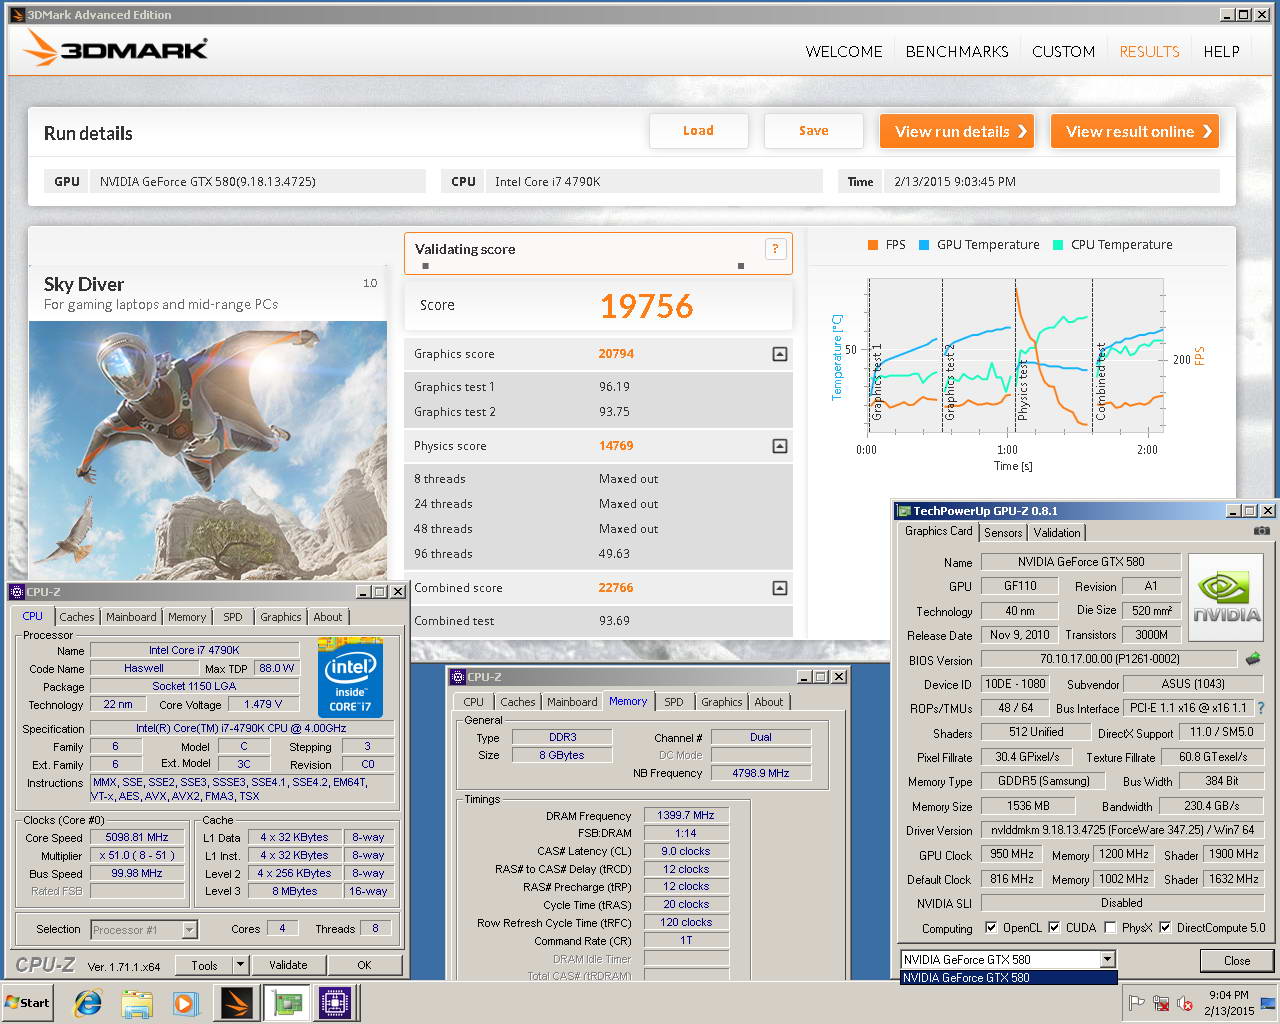Switch to Validation tab in GPU-Z
This screenshot has height=1024, width=1280.
coord(1057,533)
